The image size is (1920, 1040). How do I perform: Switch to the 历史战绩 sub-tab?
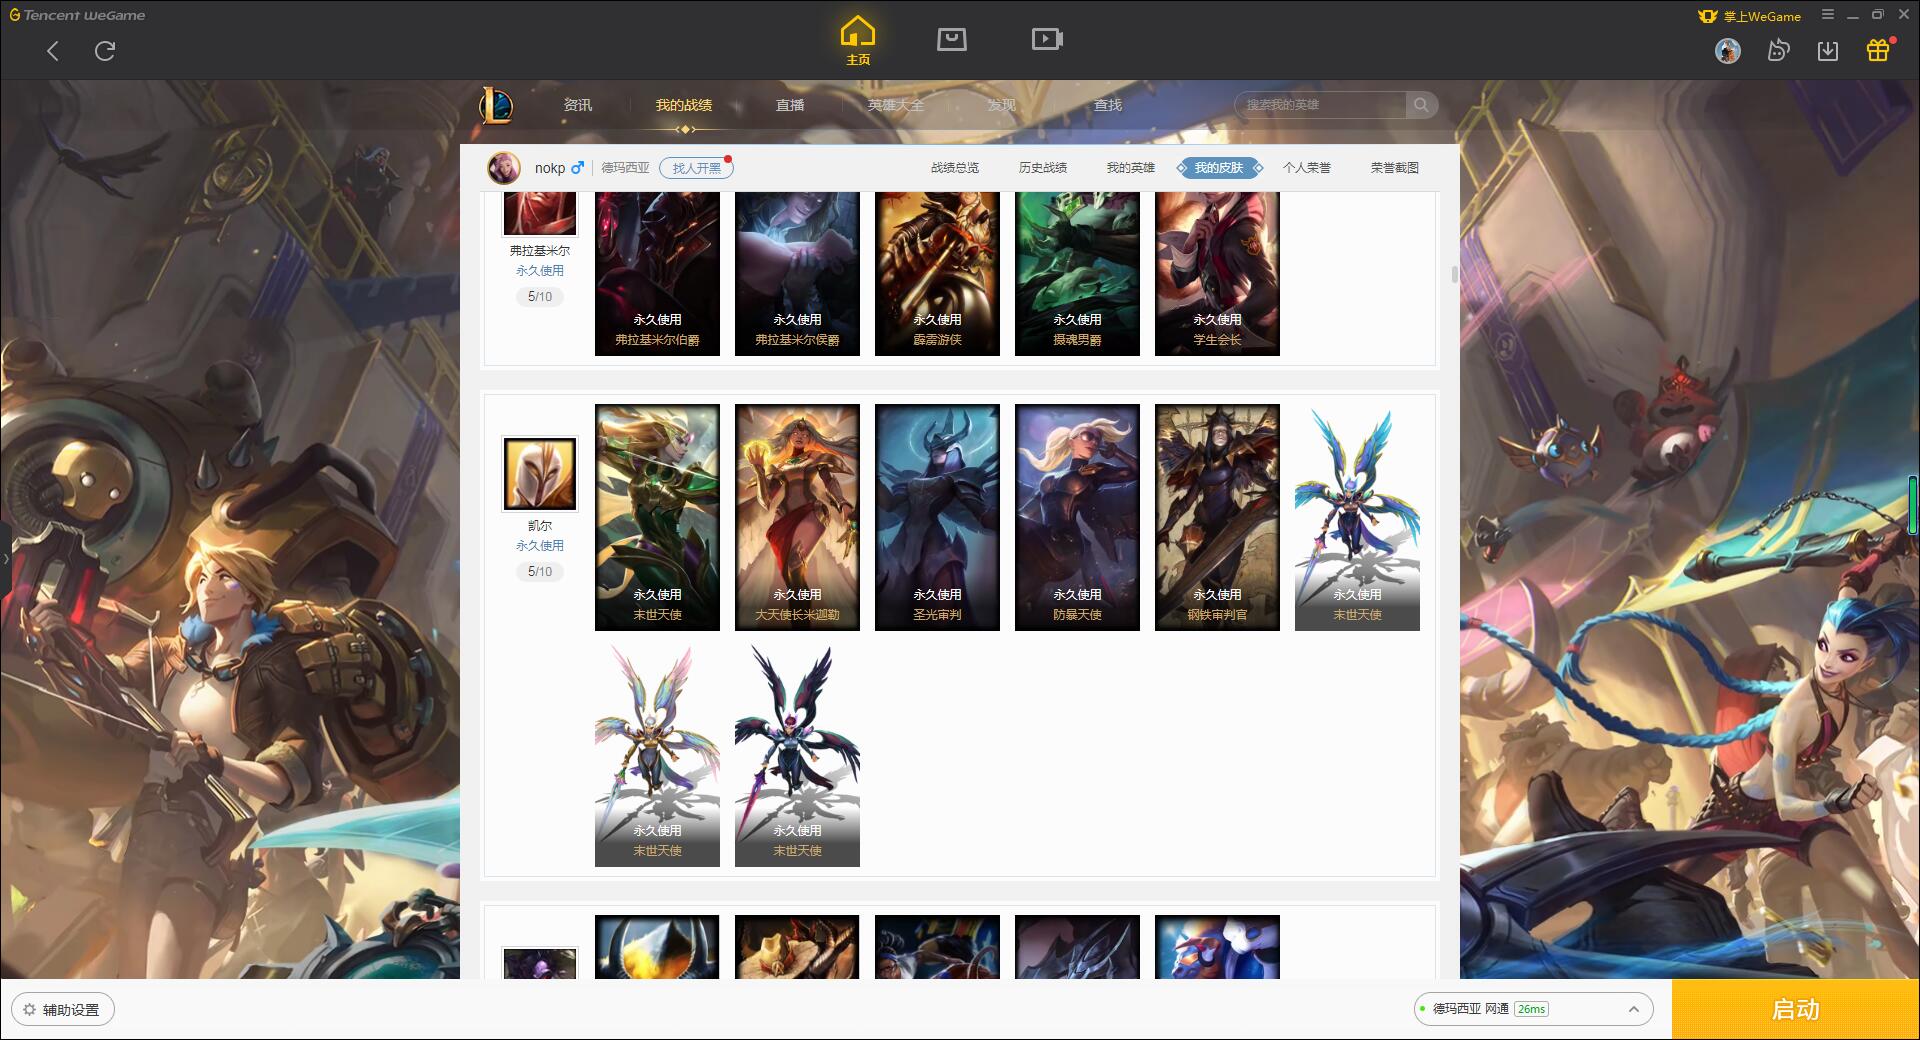coord(1043,168)
